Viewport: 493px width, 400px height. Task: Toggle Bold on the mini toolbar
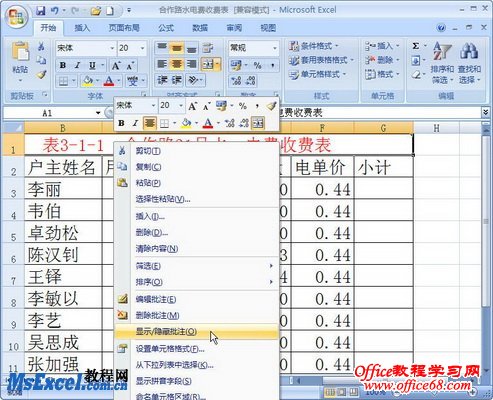(x=121, y=123)
